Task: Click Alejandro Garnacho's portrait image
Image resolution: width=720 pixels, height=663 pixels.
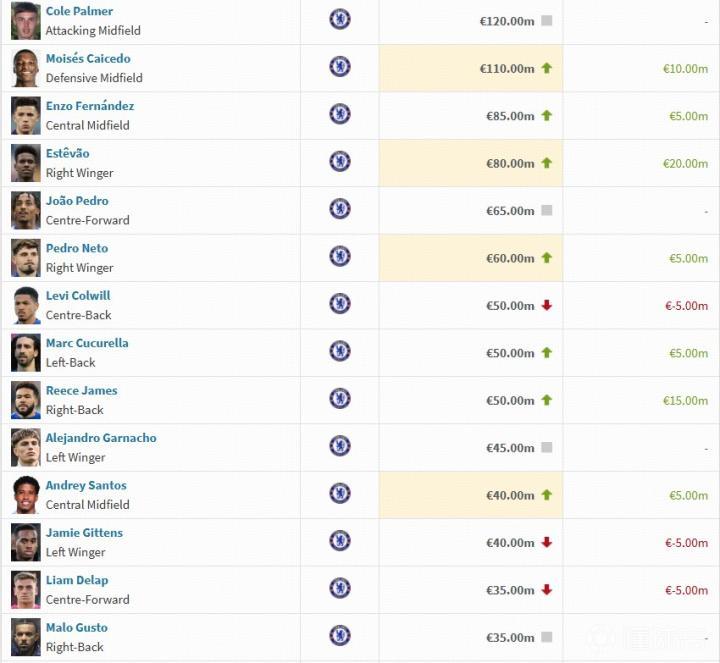Action: (x=26, y=447)
